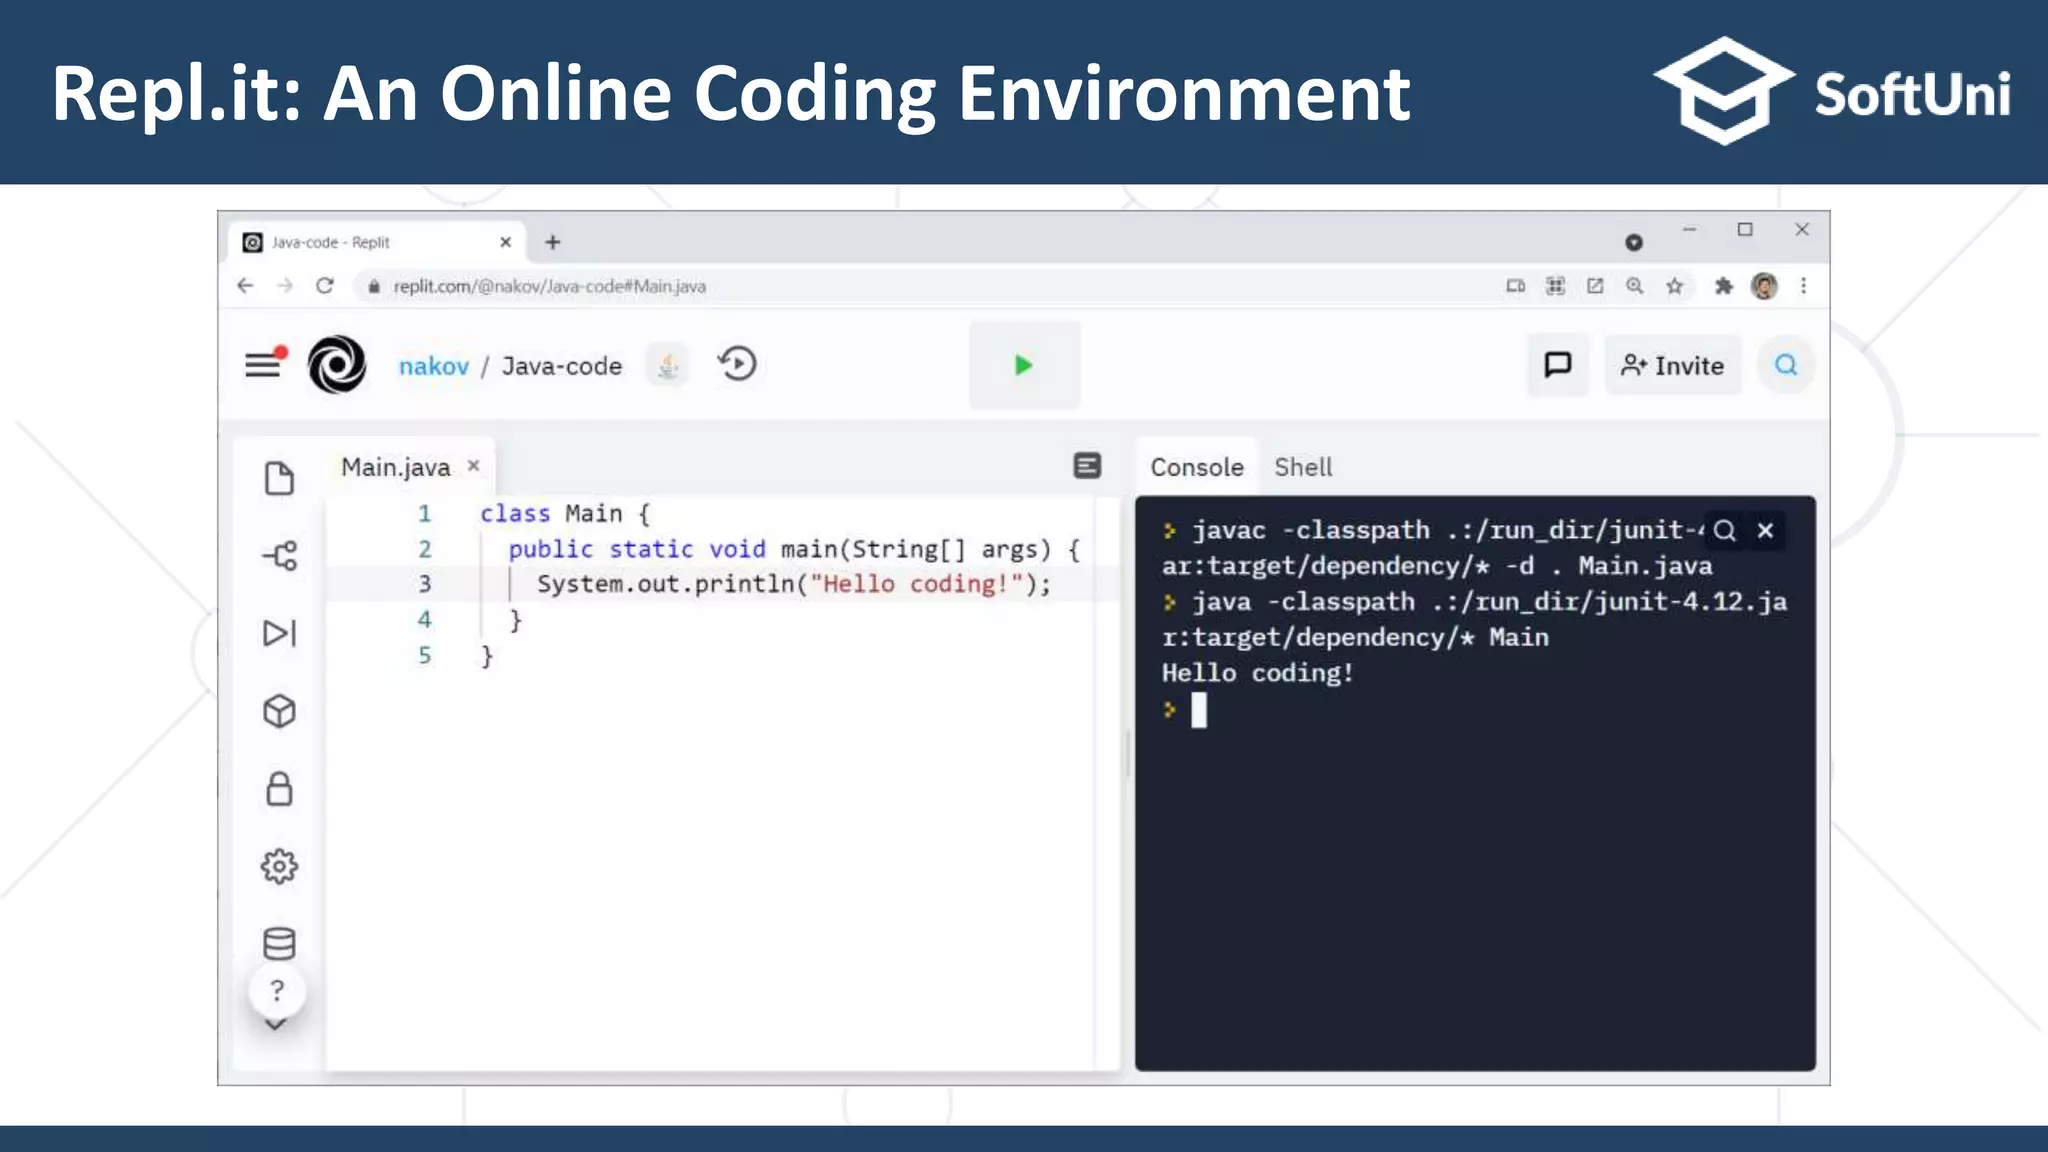
Task: Run the code with green play button
Action: click(x=1024, y=365)
